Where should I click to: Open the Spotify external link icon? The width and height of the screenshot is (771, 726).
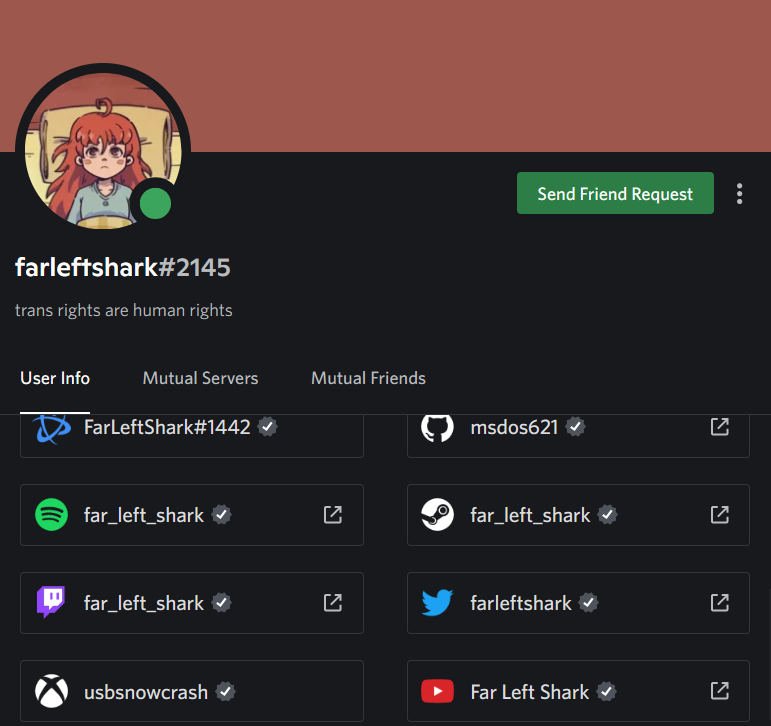tap(333, 514)
